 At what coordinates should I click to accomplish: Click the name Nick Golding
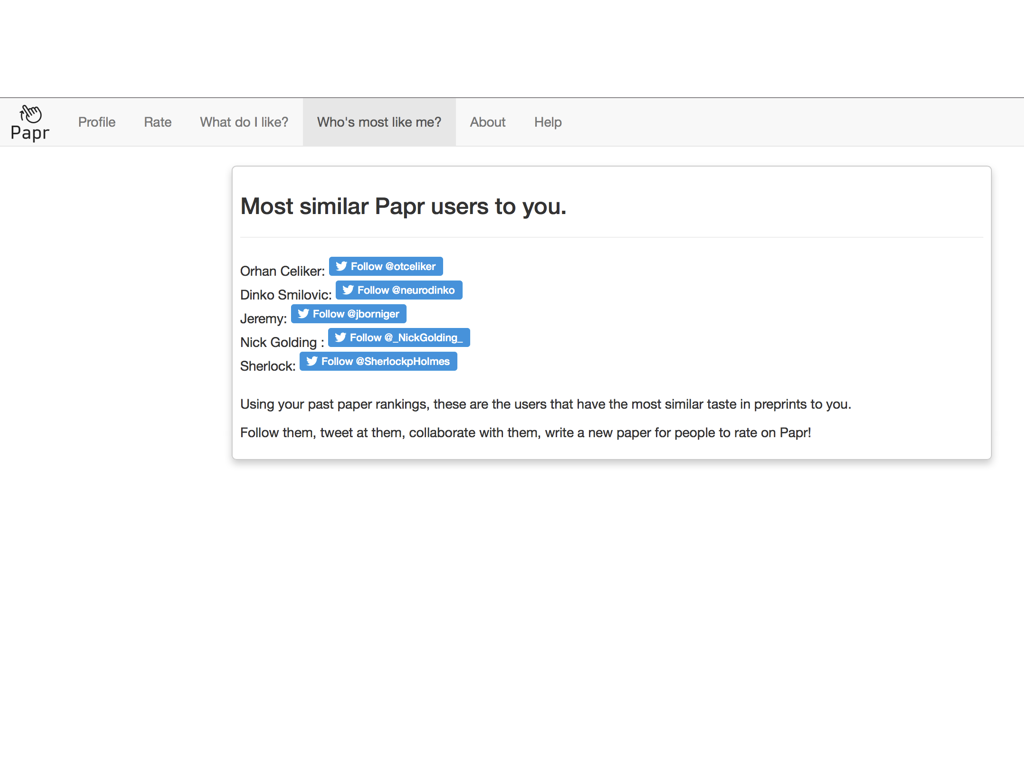point(278,342)
